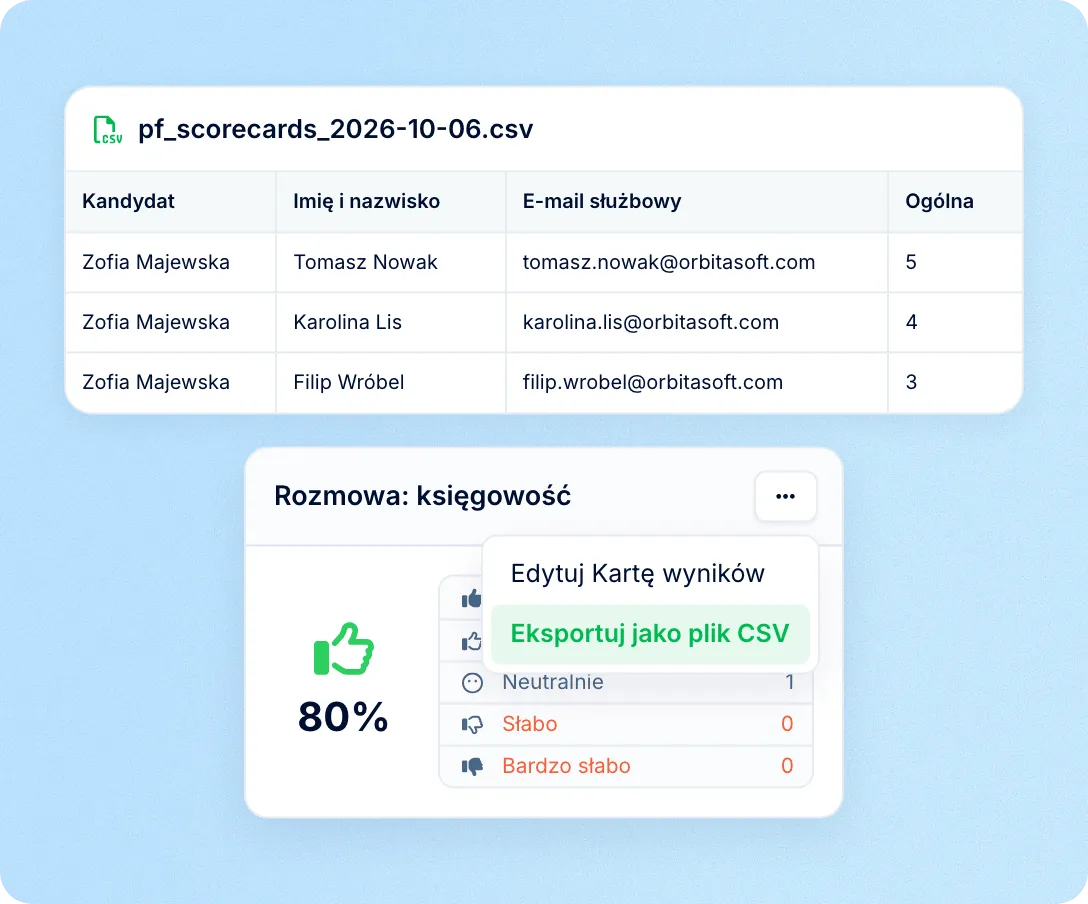This screenshot has width=1088, height=904.
Task: Click the outlined thumbs-up icon in ratings list
Action: click(x=472, y=641)
